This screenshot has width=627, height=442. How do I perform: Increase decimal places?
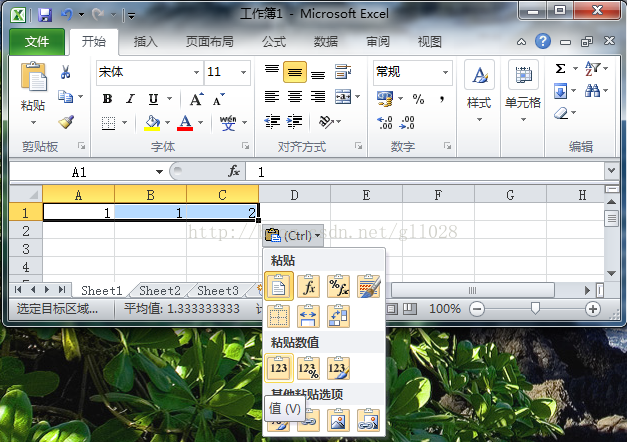[x=385, y=122]
